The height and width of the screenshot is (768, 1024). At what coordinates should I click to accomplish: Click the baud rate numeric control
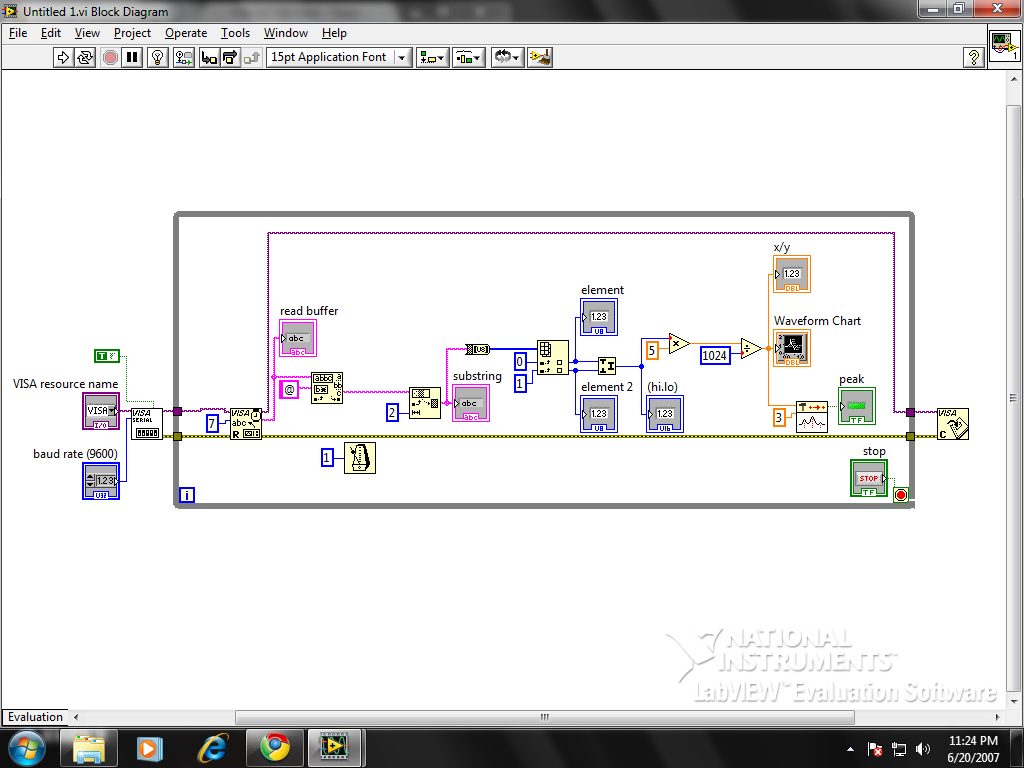coord(101,481)
